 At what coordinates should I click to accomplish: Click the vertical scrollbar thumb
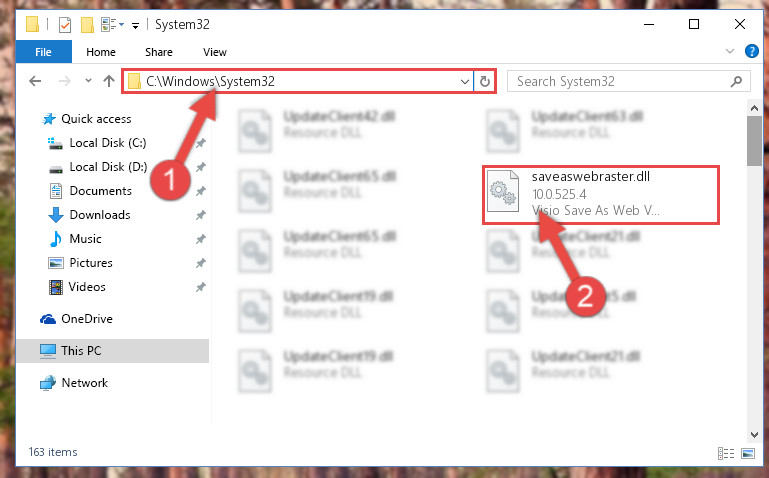coord(754,141)
